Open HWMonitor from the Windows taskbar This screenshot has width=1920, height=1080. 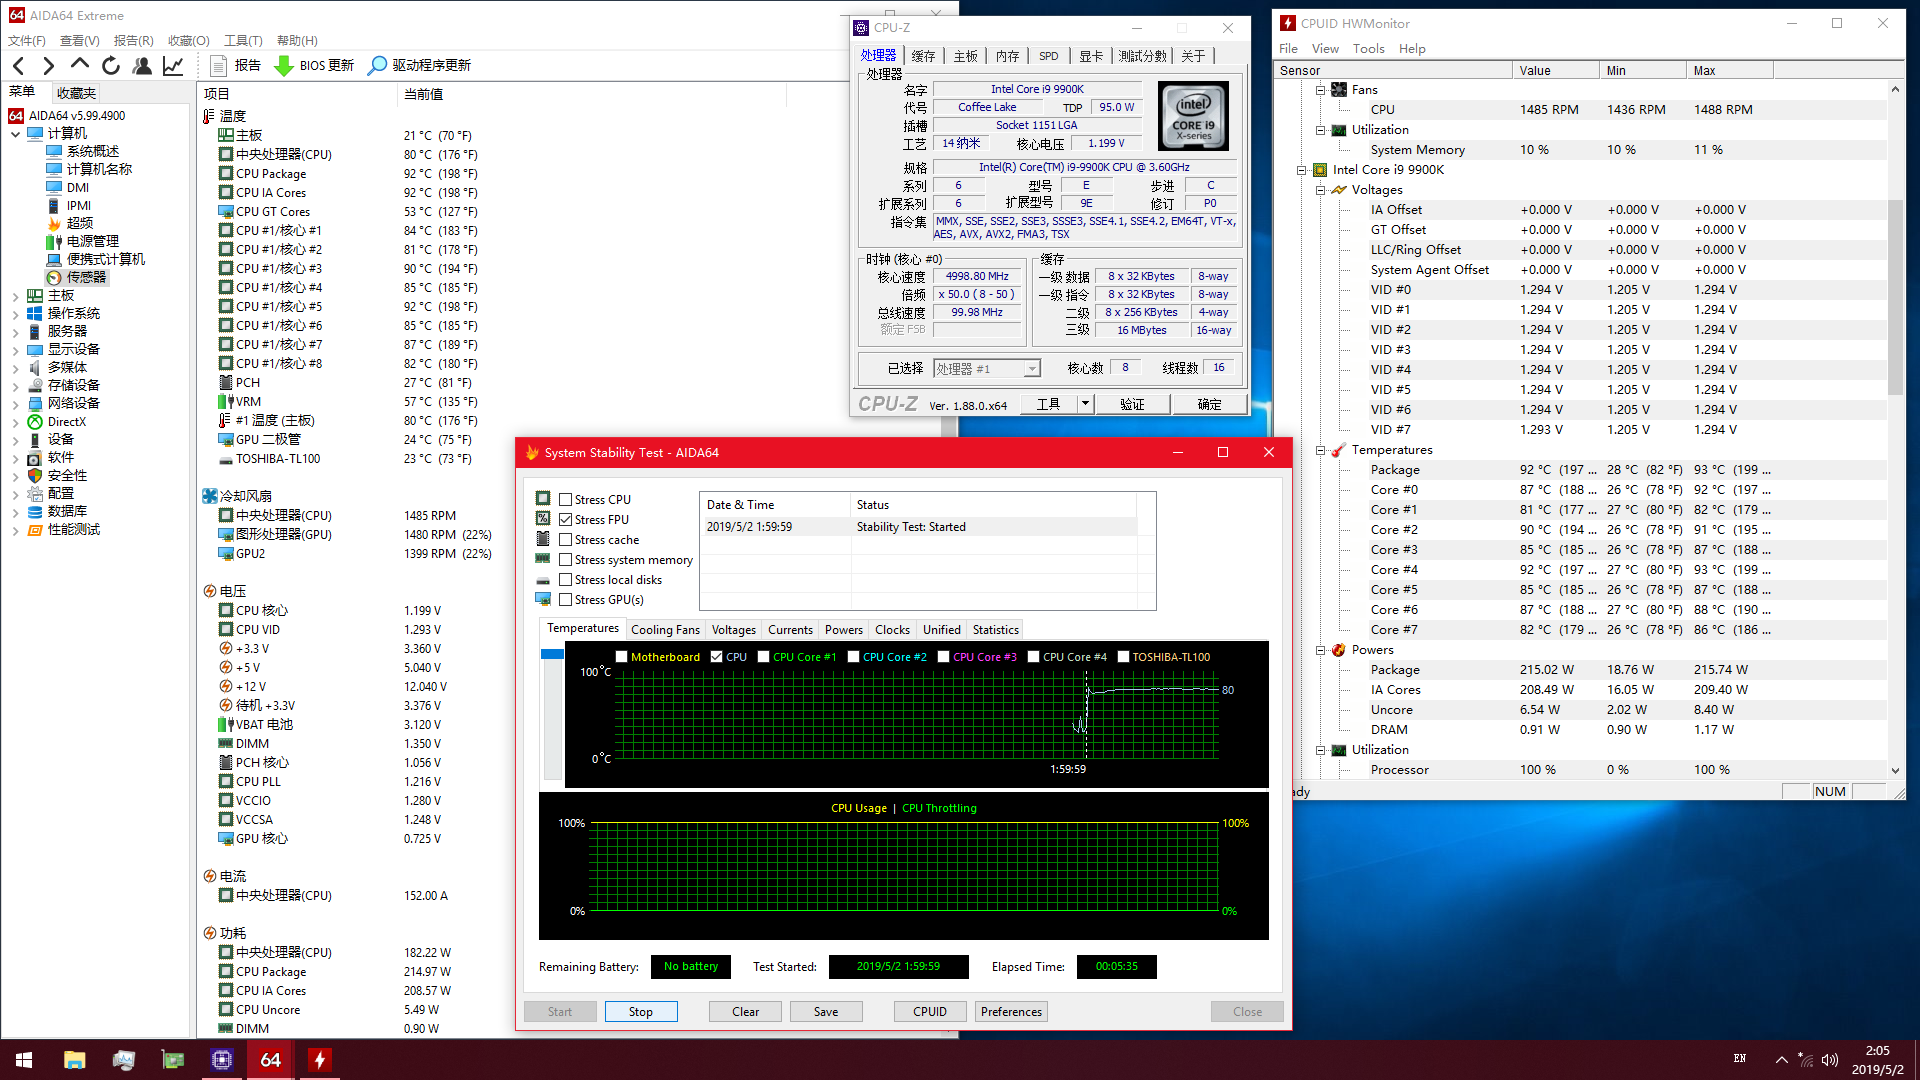319,1060
